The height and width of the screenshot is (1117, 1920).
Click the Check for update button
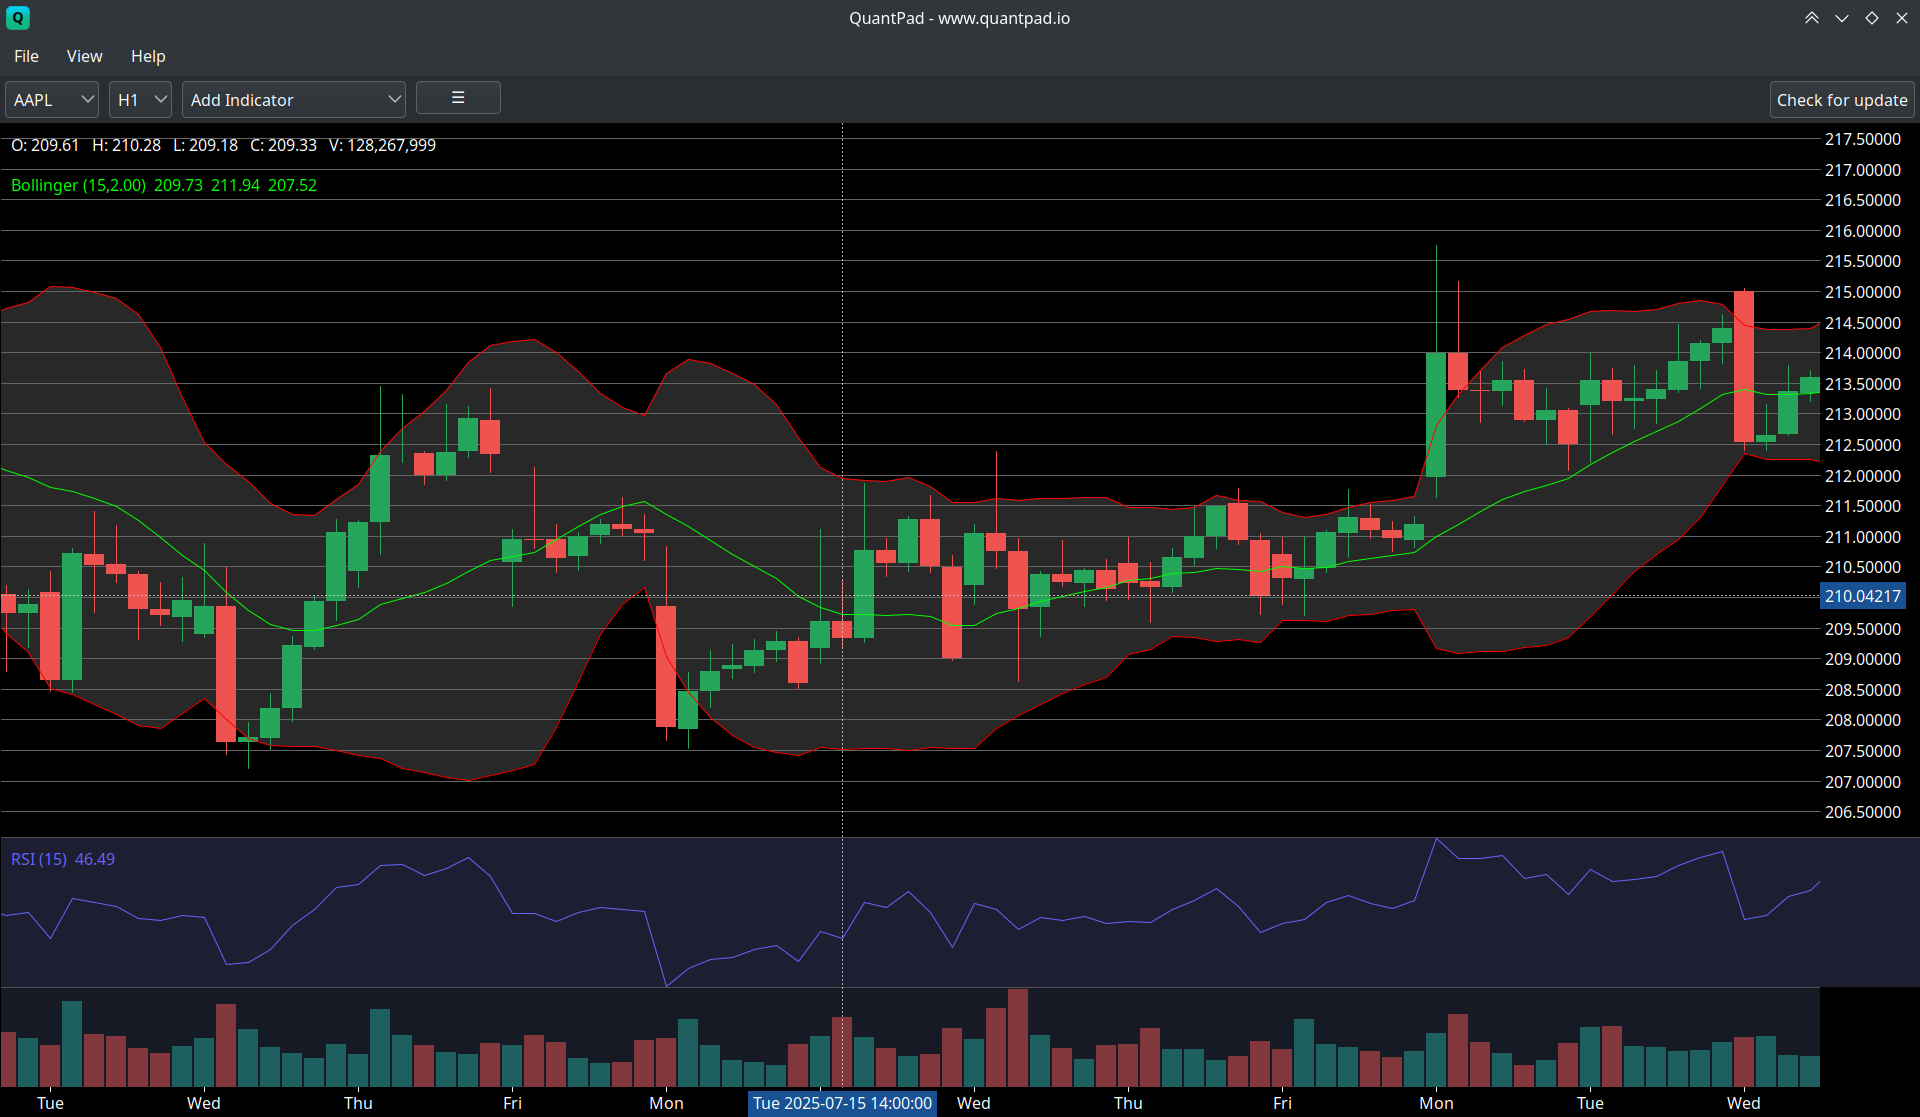click(1842, 100)
